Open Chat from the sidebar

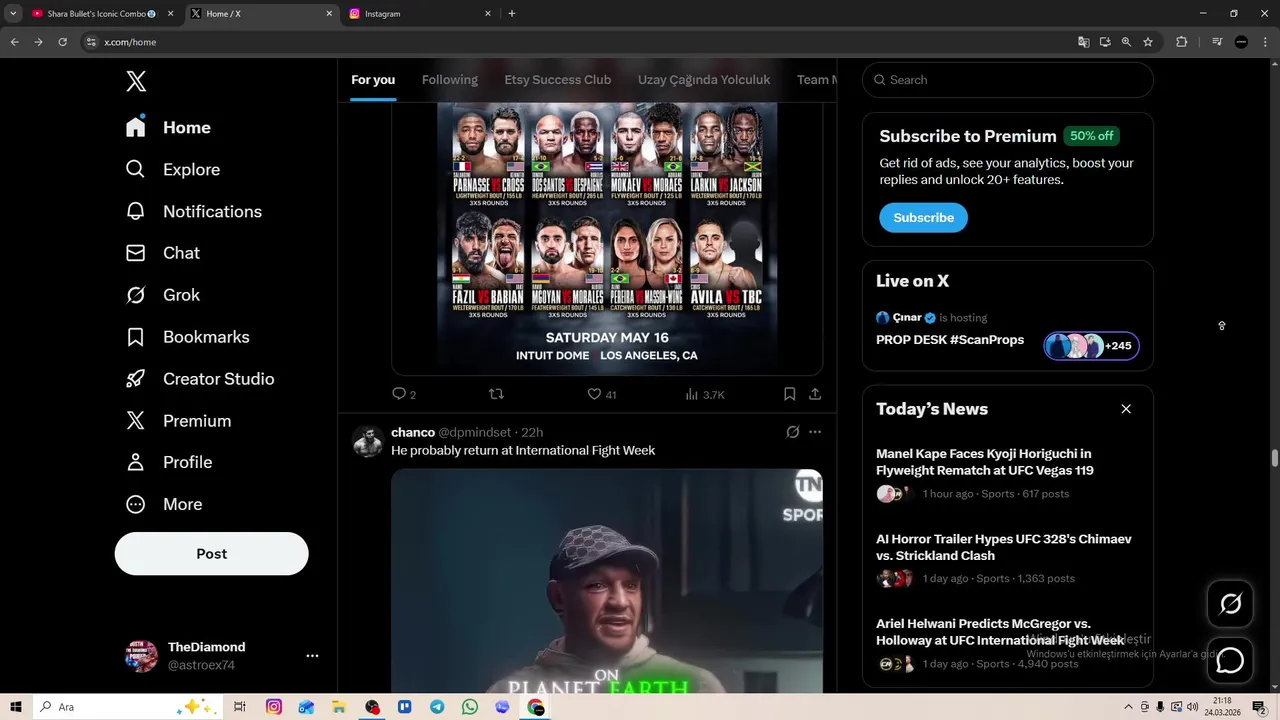click(x=162, y=254)
